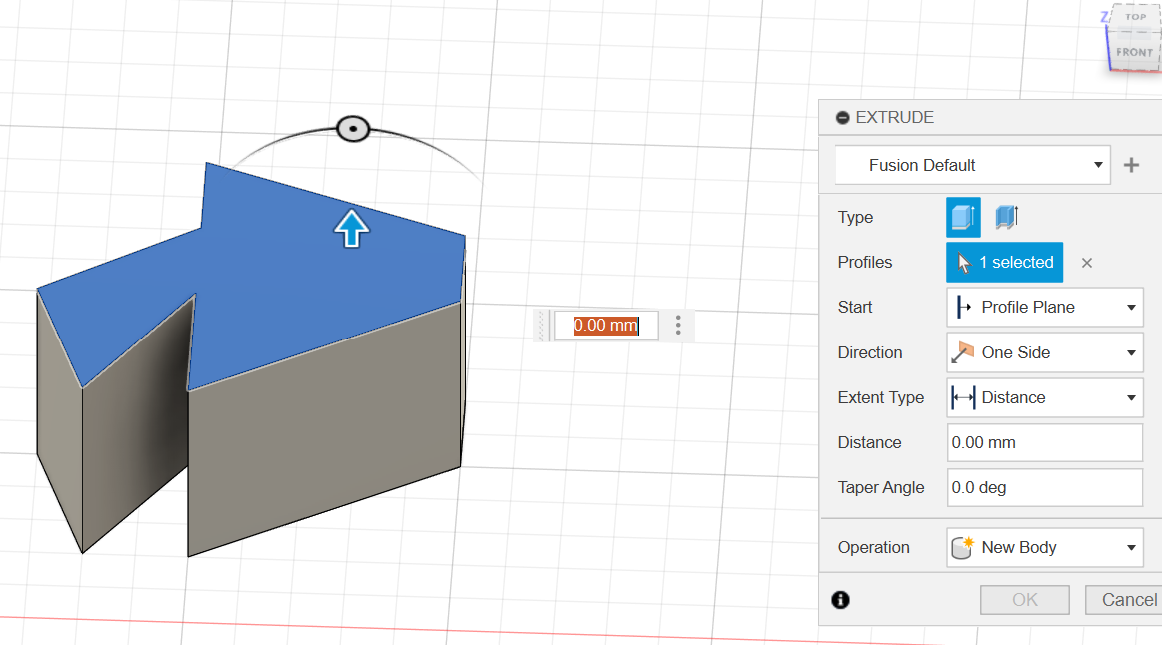The image size is (1162, 645).
Task: Select the solid Extrude type icon
Action: (x=963, y=217)
